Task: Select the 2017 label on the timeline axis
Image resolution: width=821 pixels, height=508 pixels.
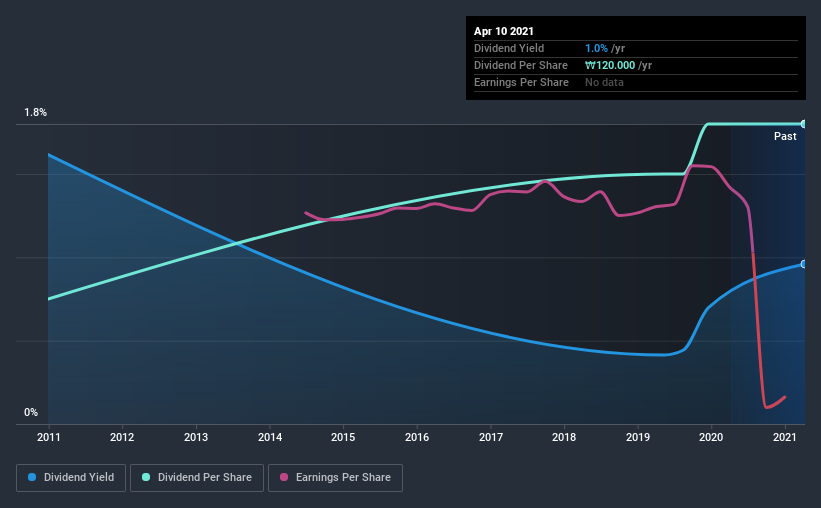Action: (491, 437)
